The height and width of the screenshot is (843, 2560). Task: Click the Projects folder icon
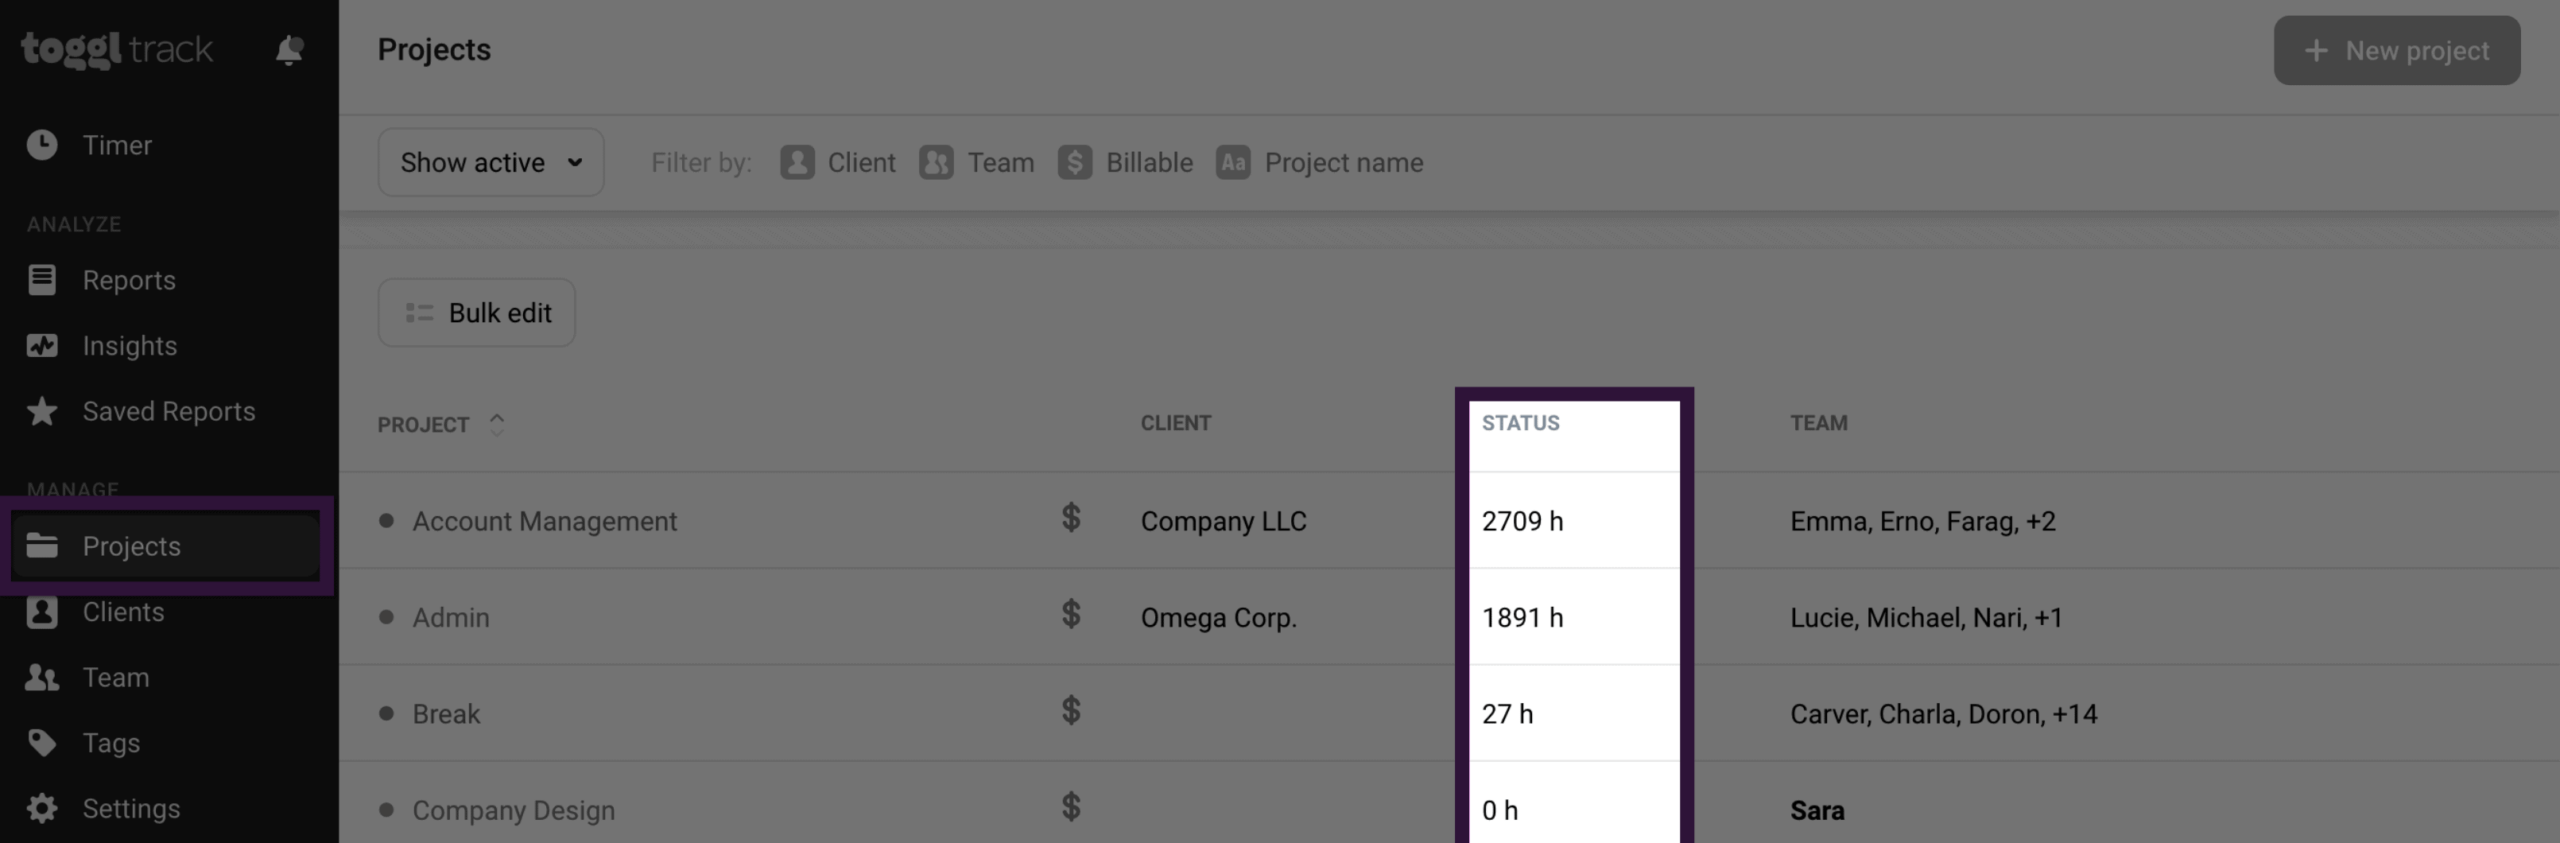pyautogui.click(x=42, y=546)
